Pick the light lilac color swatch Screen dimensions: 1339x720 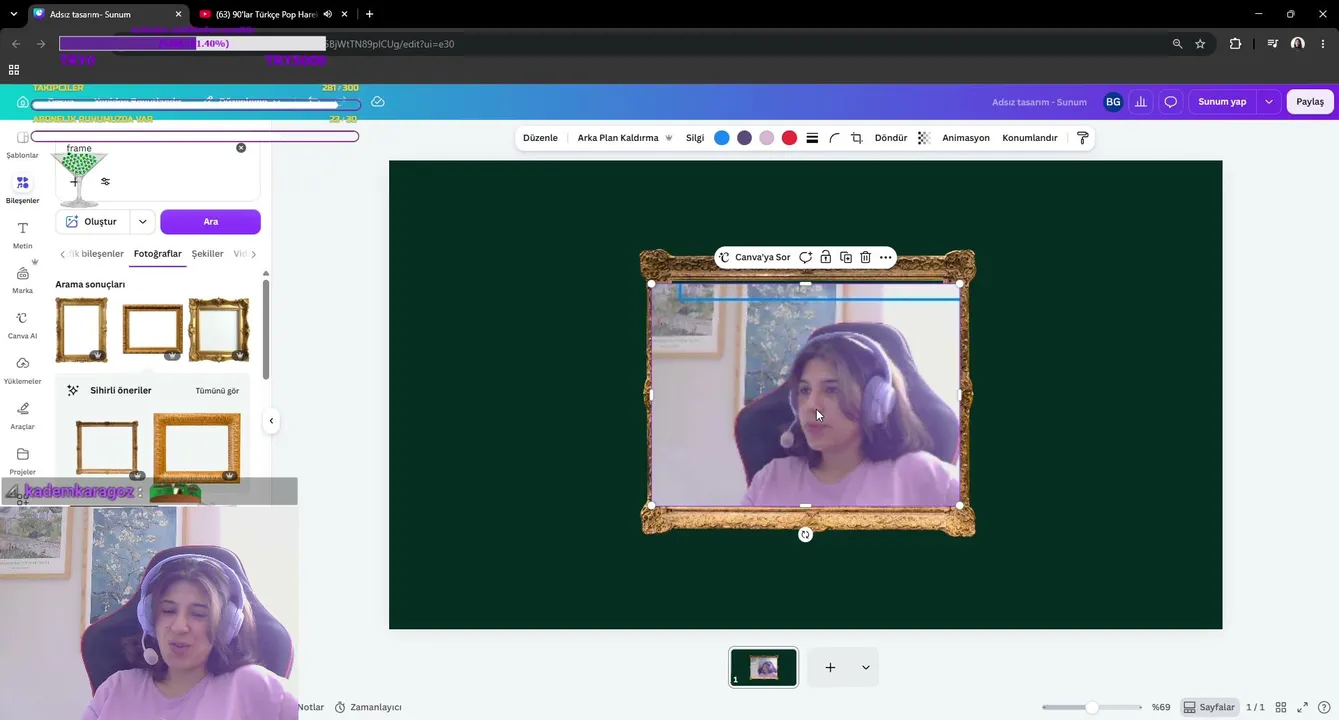(x=767, y=138)
